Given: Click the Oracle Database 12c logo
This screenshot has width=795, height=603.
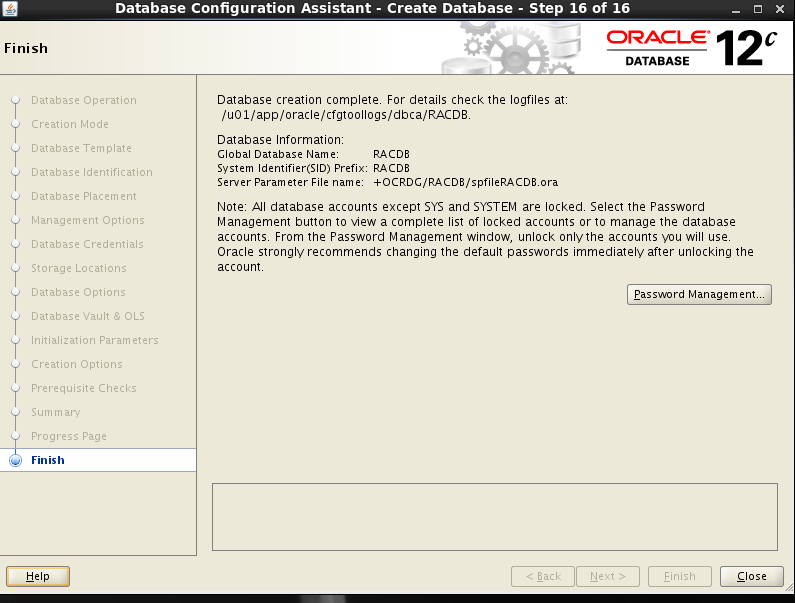Looking at the screenshot, I should pos(692,48).
